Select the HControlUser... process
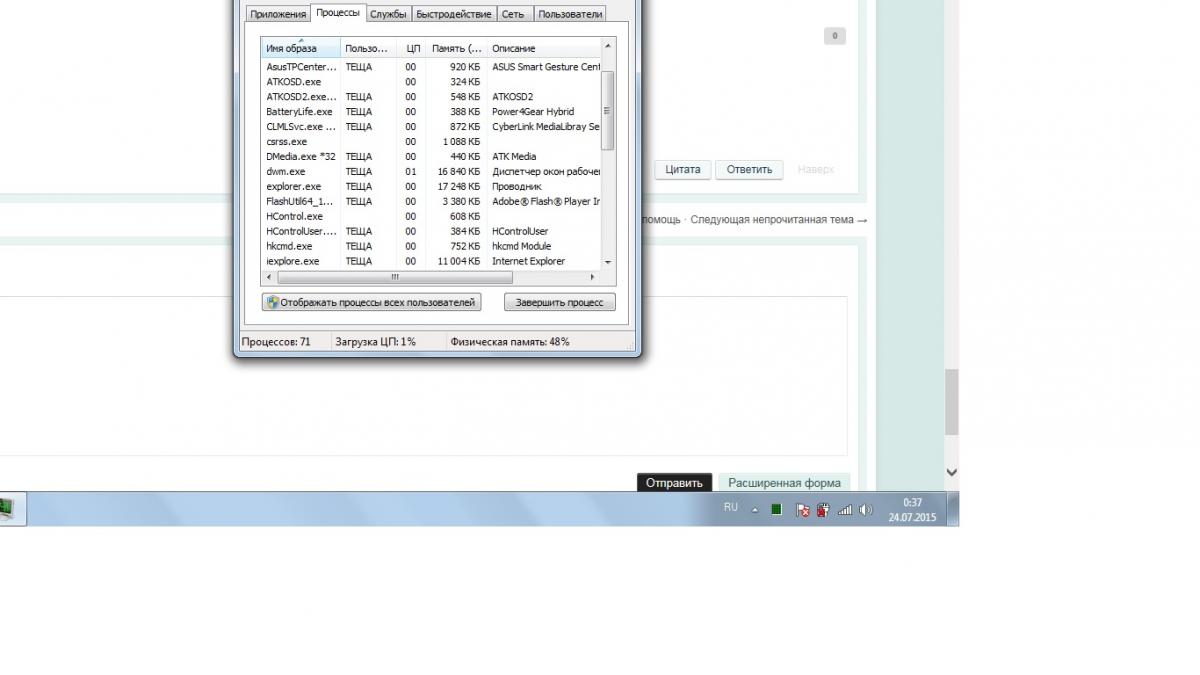This screenshot has height=675, width=1200. point(431,231)
